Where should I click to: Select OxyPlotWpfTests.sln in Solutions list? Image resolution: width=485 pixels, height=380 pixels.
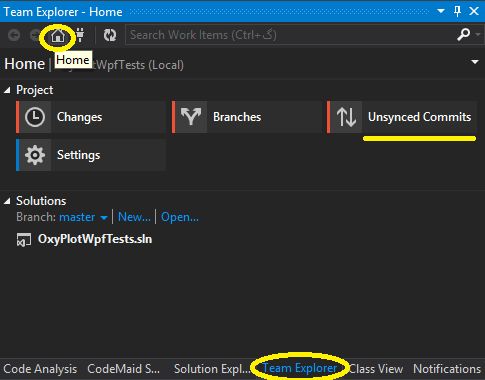[x=95, y=239]
